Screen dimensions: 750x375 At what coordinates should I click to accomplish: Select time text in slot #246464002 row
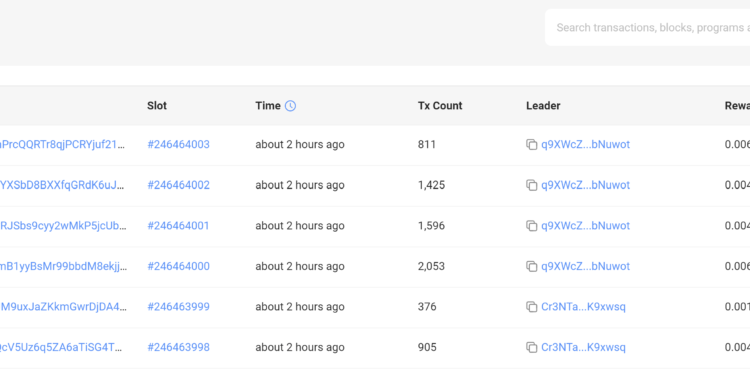pos(300,185)
